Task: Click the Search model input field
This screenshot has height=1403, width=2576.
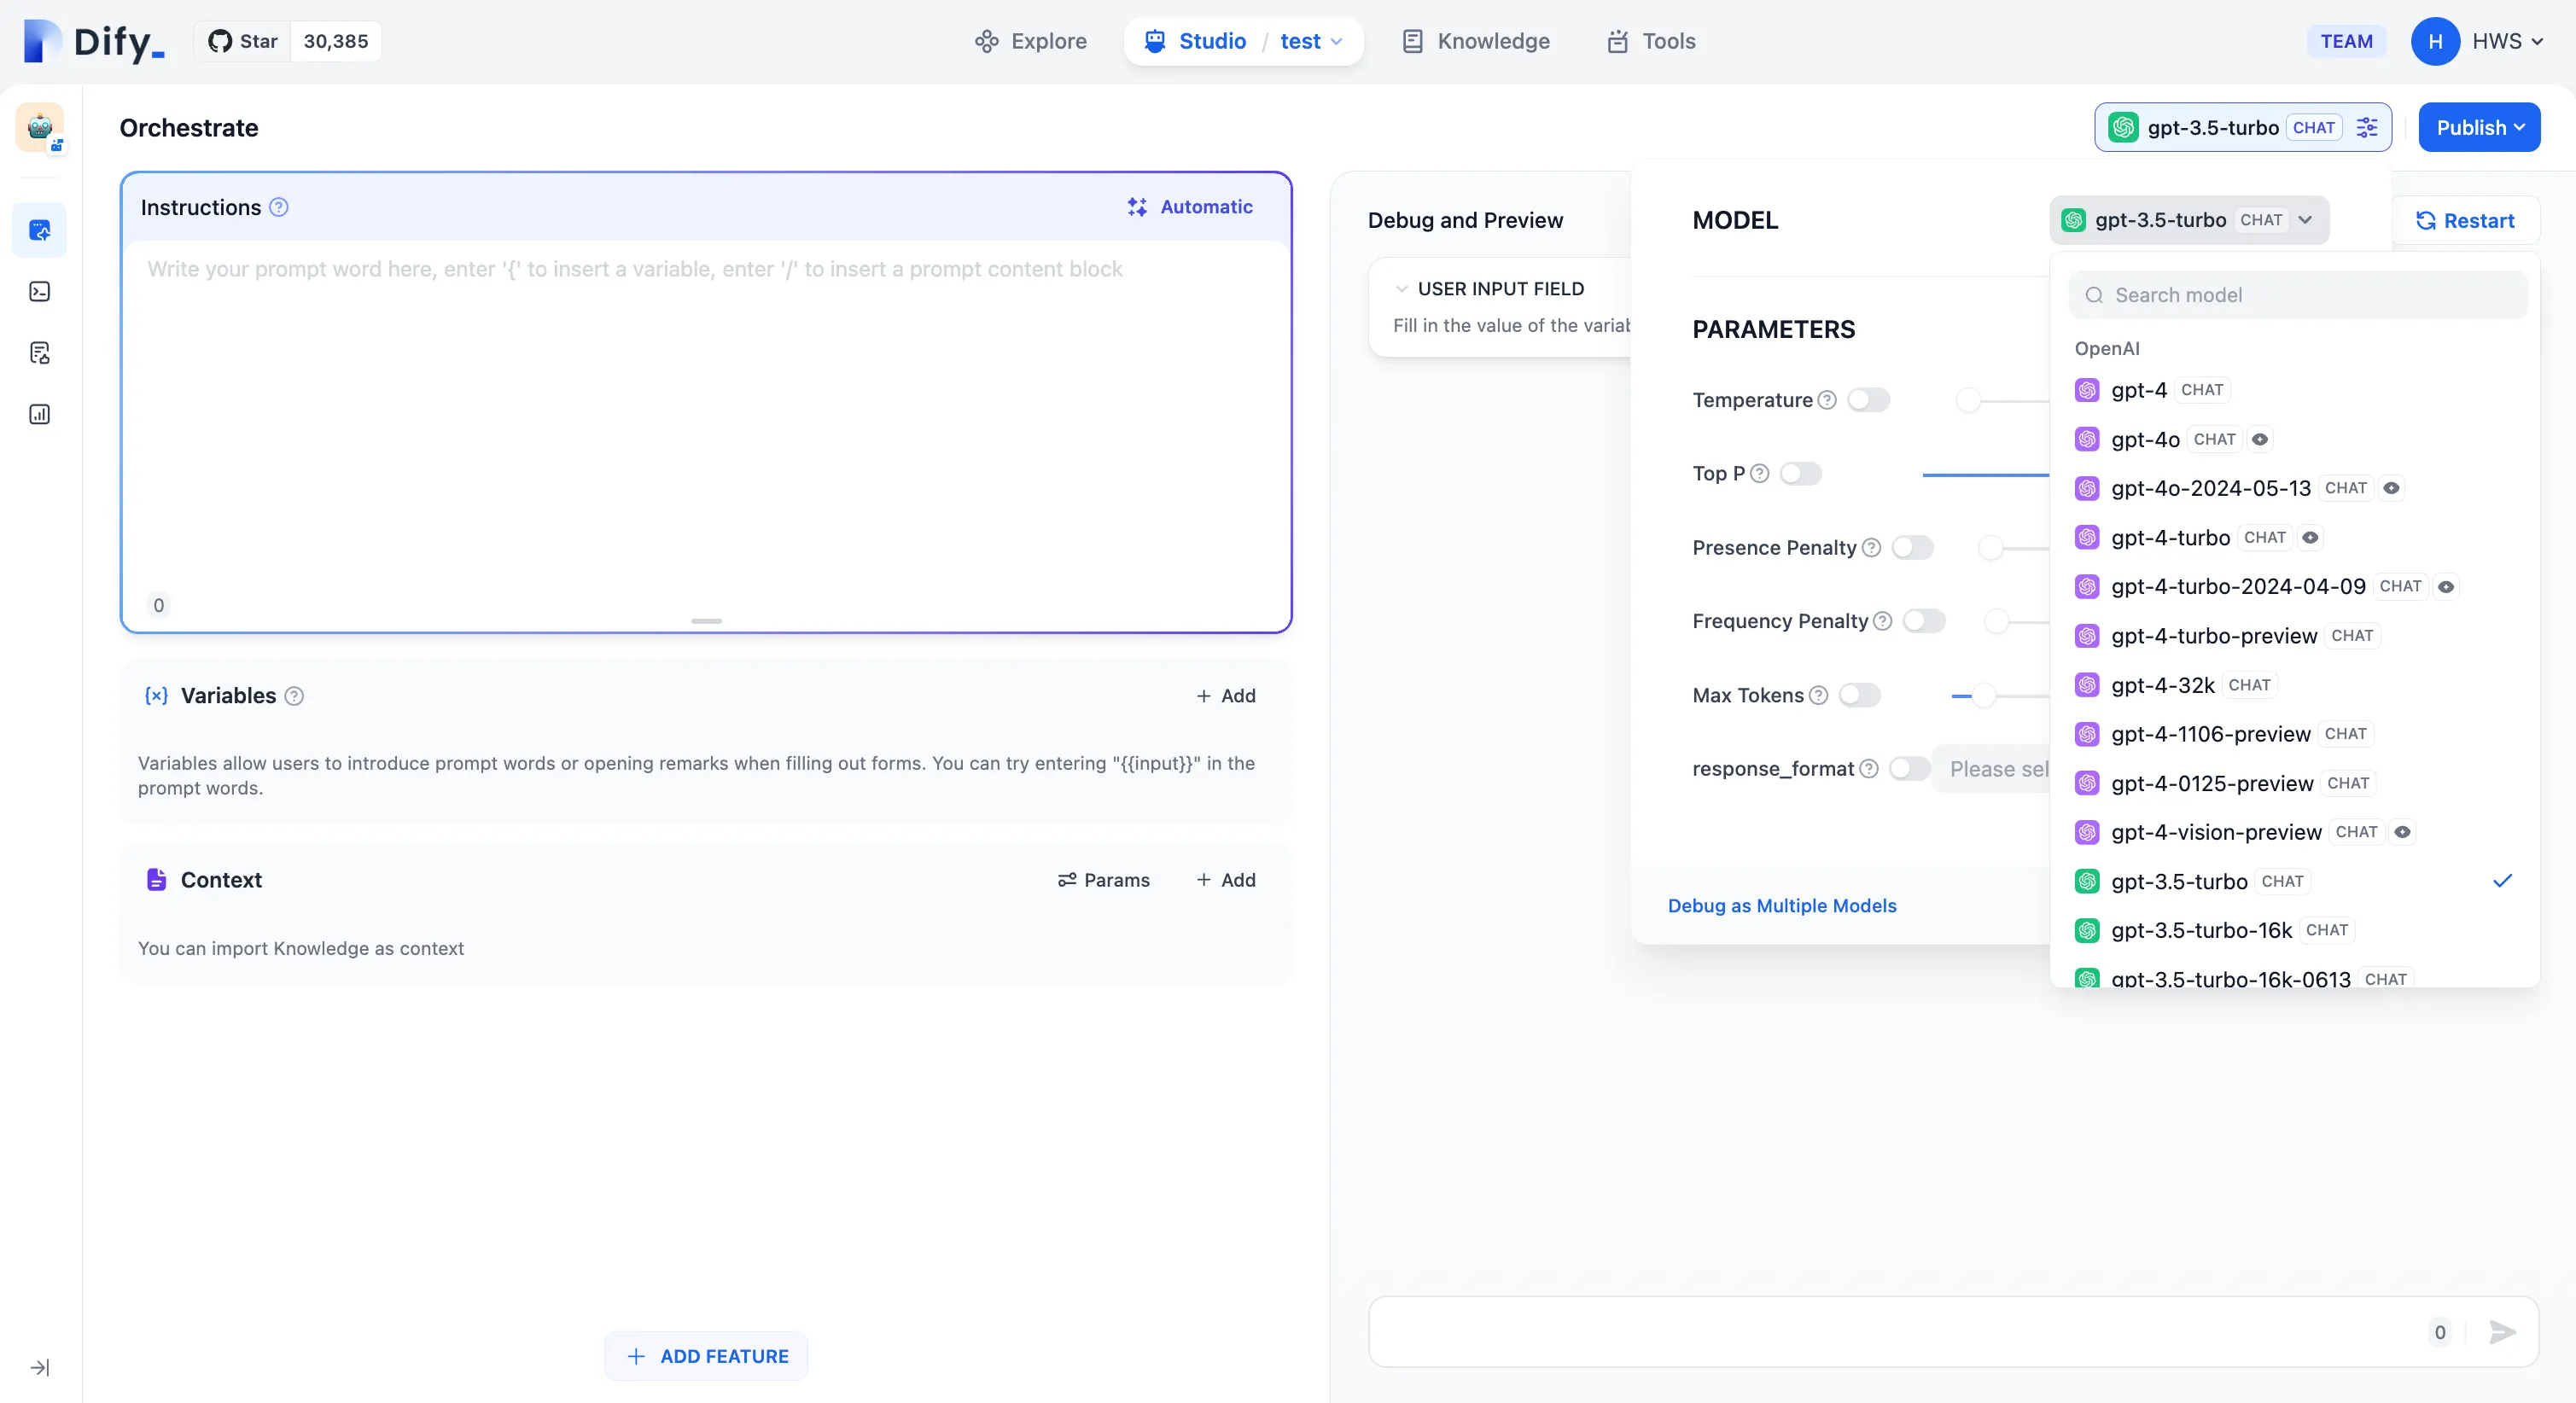Action: (2297, 295)
